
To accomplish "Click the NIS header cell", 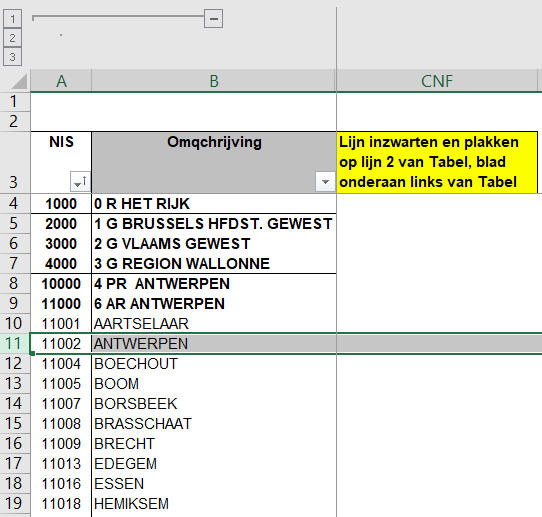I will point(61,162).
